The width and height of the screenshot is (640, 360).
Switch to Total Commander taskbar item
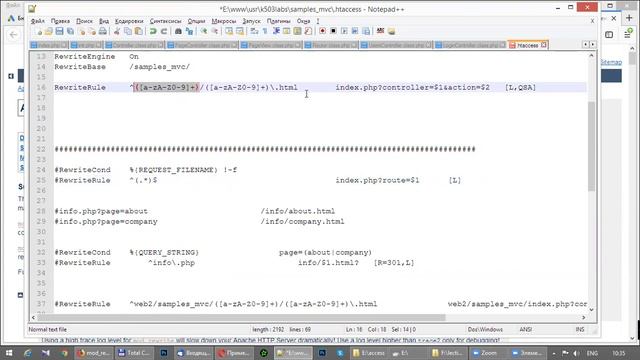pyautogui.click(x=133, y=353)
